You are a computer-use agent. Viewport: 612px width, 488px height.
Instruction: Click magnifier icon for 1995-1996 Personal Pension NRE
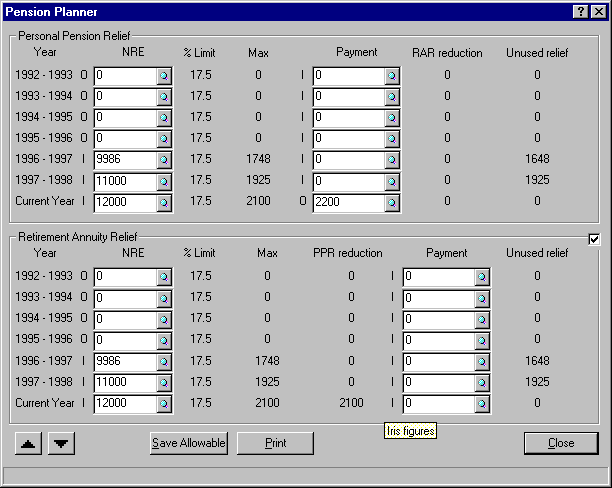point(164,139)
